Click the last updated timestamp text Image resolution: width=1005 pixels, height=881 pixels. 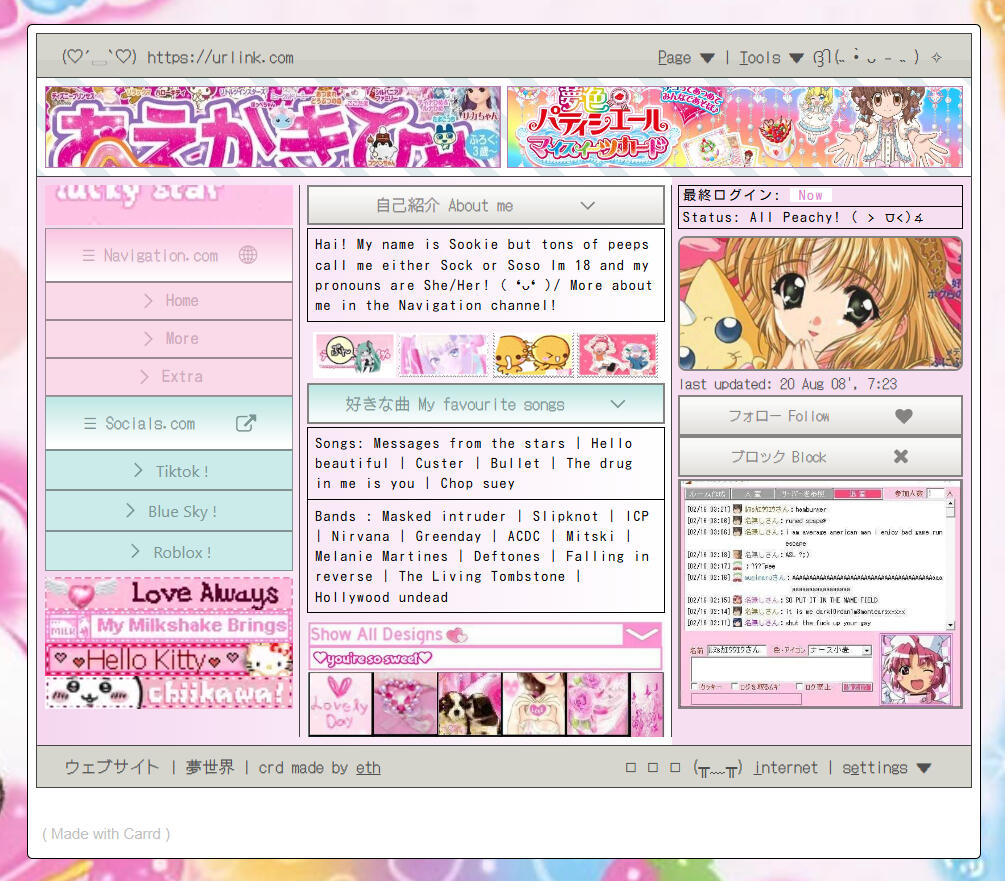[788, 384]
